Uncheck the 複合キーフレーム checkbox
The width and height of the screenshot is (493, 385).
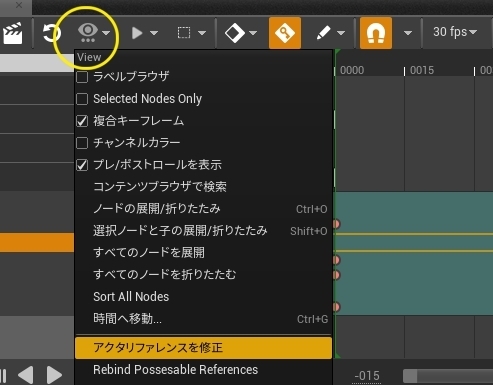click(x=82, y=121)
